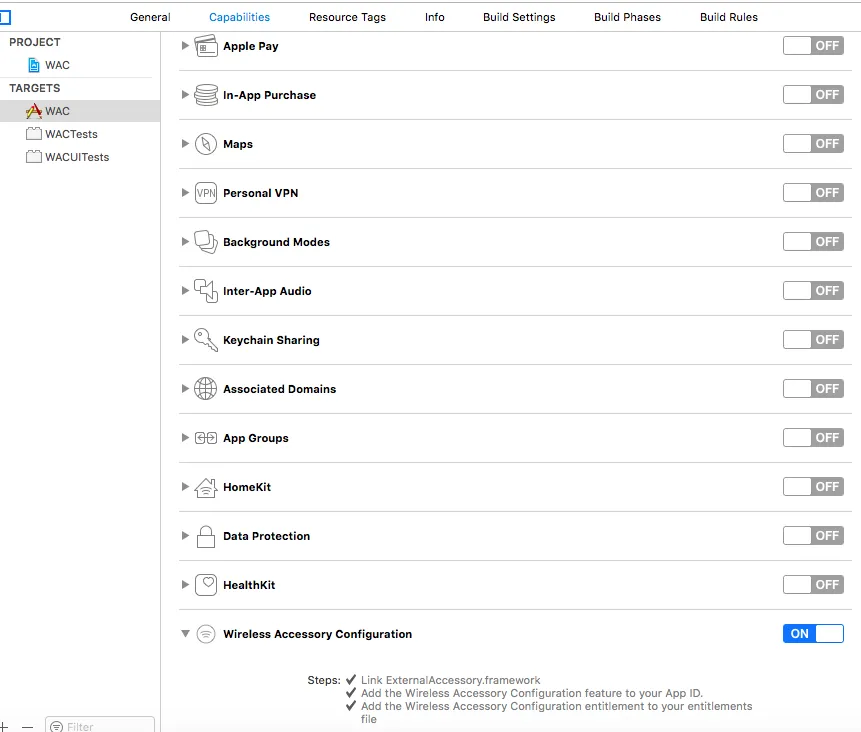861x732 pixels.
Task: Toggle the sidebar panel icon at top left
Action: (x=5, y=18)
